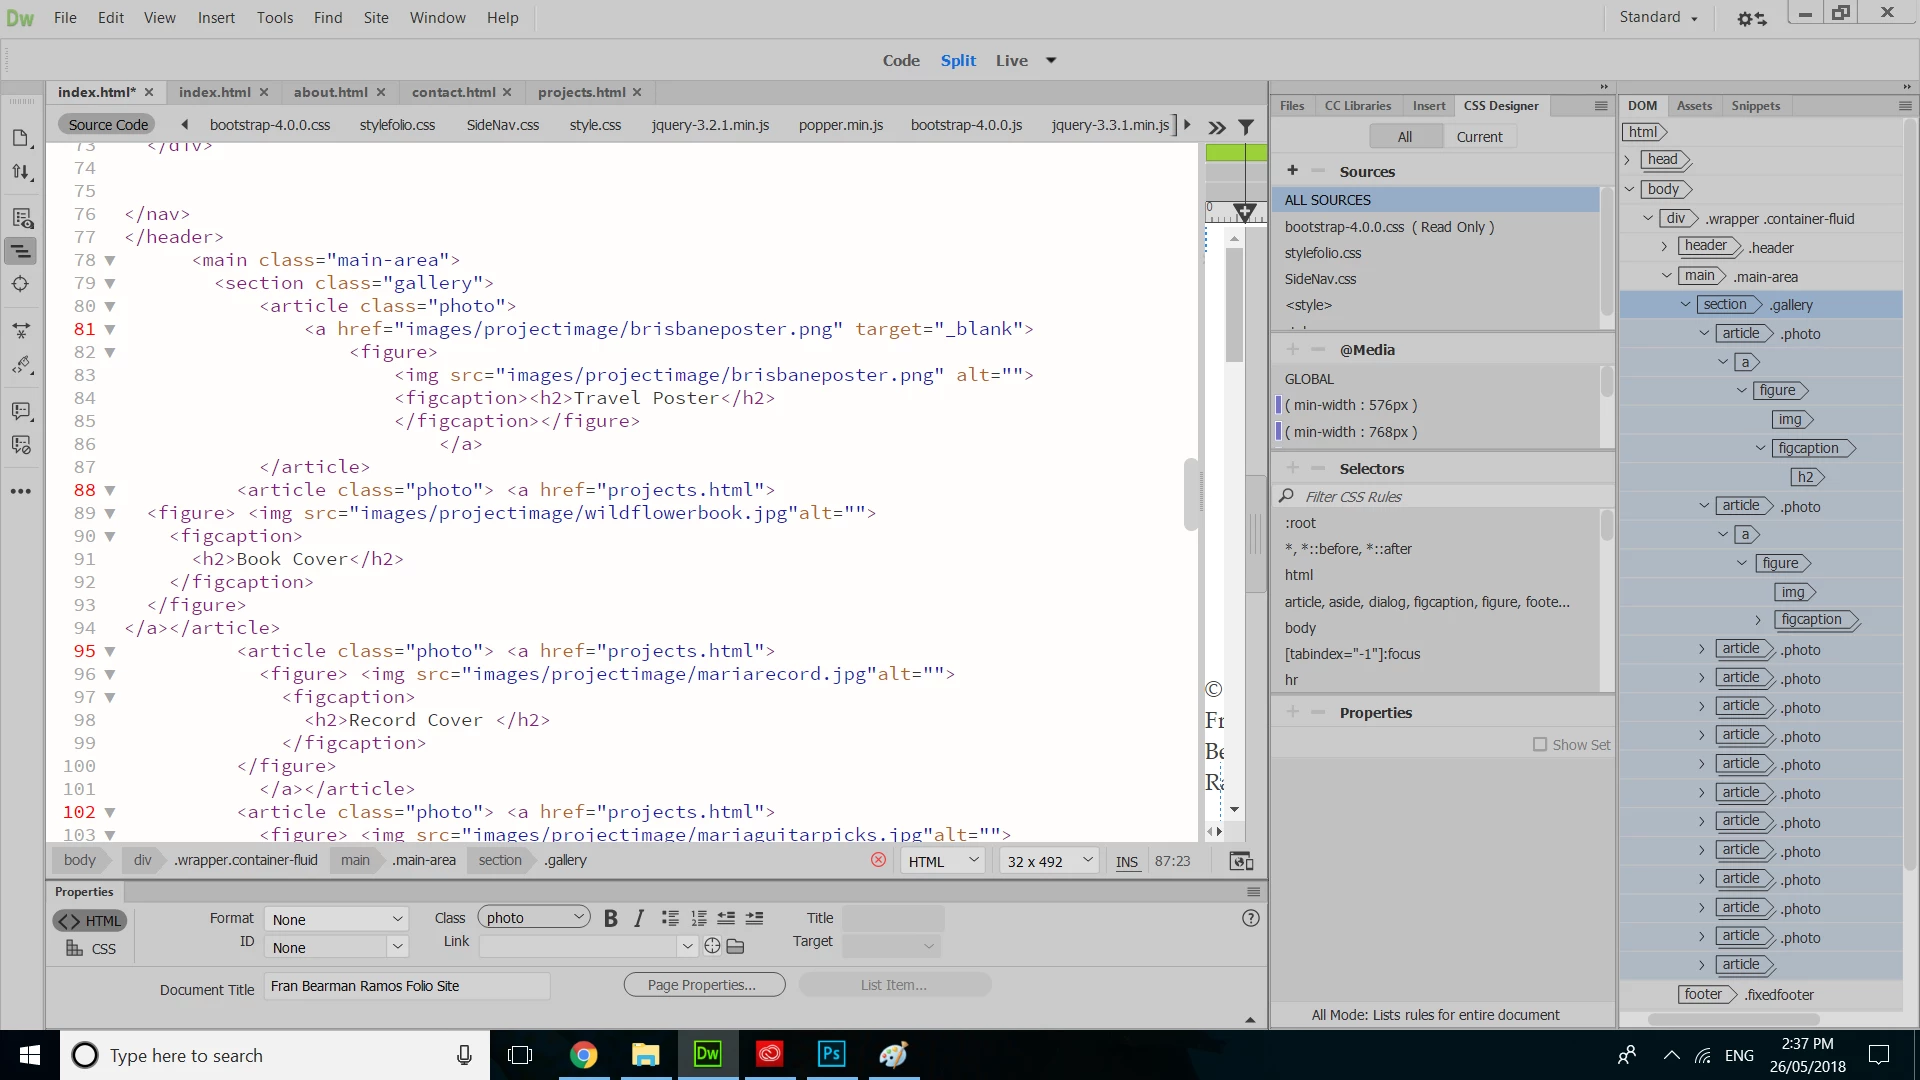Click the Browse for File folder icon

coord(736,946)
